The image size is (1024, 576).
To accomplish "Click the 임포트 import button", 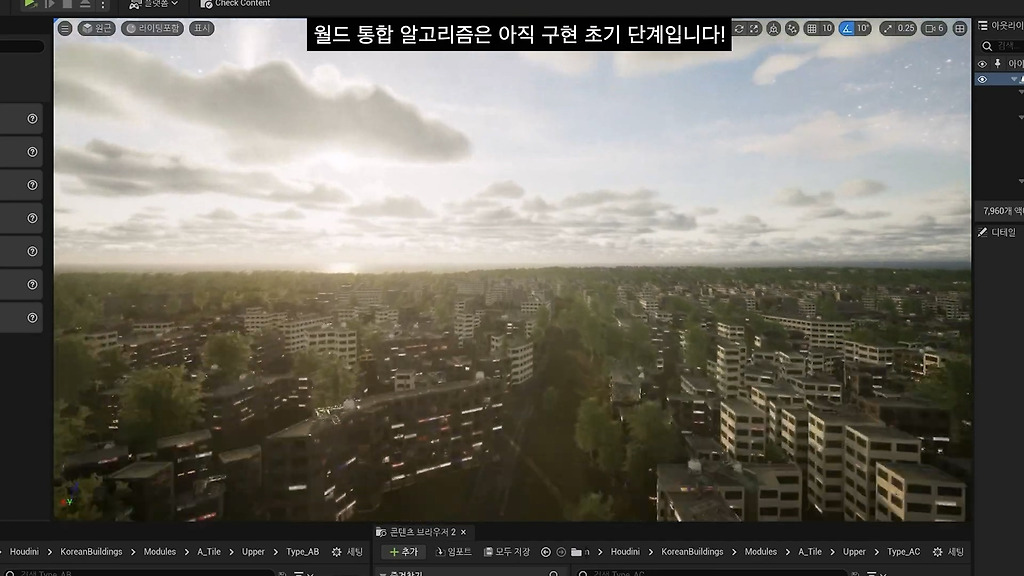I will (453, 552).
